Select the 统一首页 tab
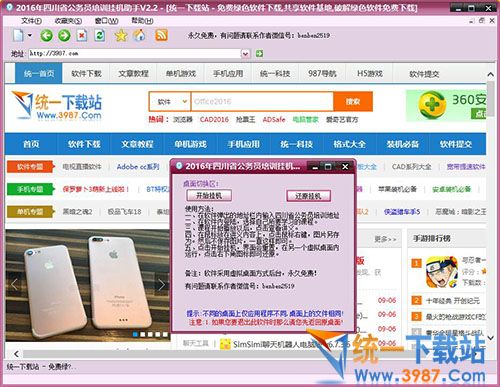 pos(39,73)
